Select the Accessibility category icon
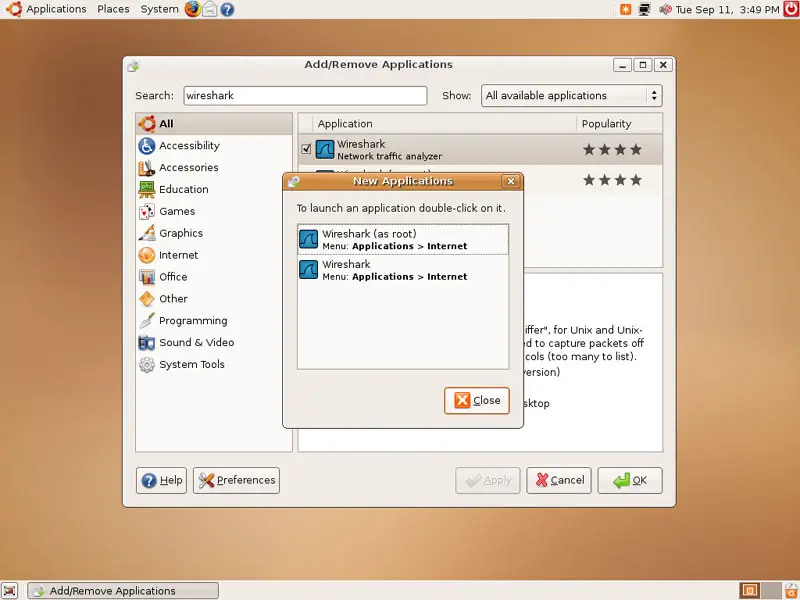 (x=147, y=146)
